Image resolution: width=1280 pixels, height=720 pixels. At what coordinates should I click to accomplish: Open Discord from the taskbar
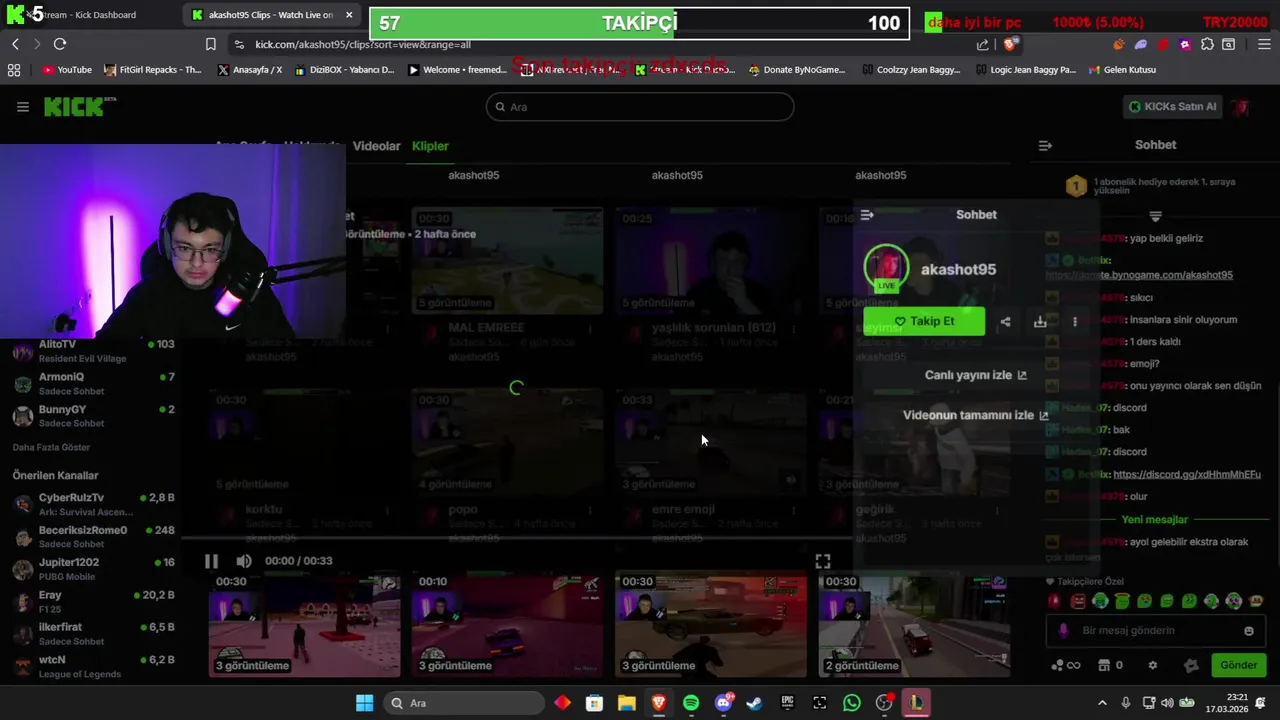point(723,703)
